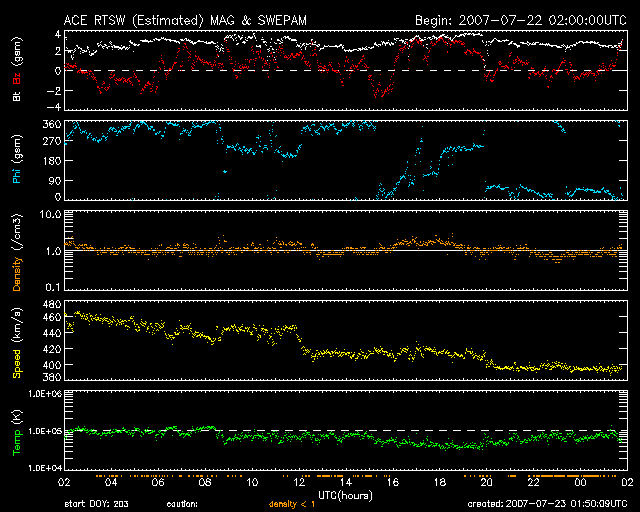The width and height of the screenshot is (640, 512).
Task: Click the '480' tick on Speed axis
Action: [x=52, y=305]
